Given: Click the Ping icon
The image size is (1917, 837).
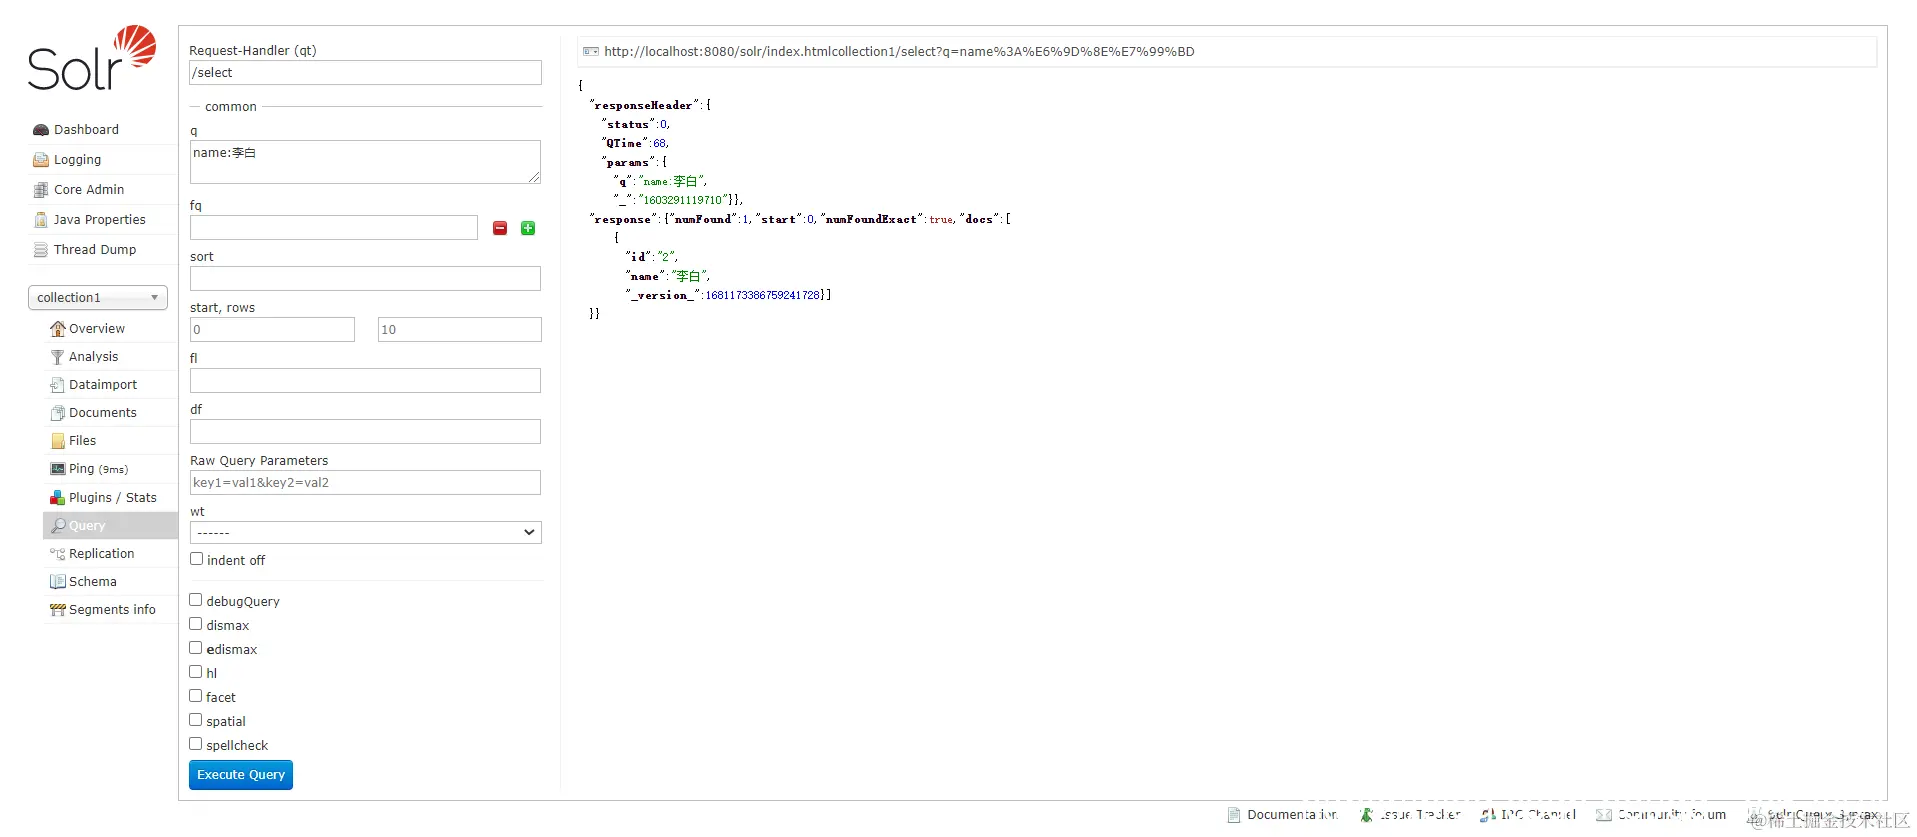Looking at the screenshot, I should tap(58, 469).
